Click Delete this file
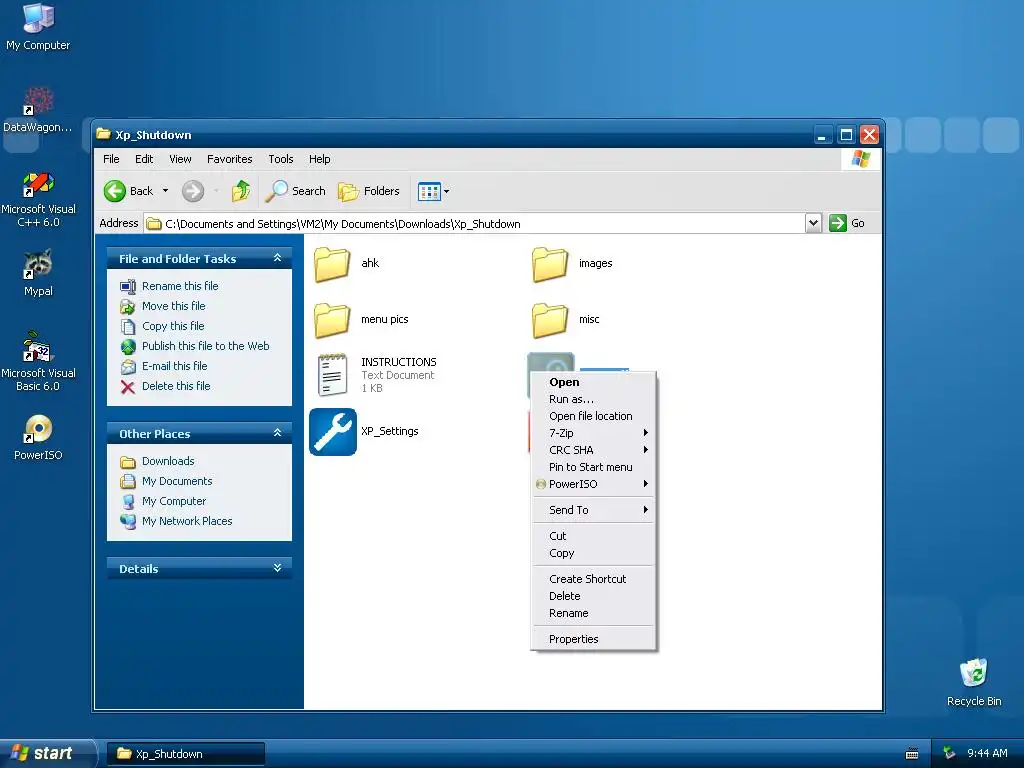The height and width of the screenshot is (768, 1024). coord(176,387)
